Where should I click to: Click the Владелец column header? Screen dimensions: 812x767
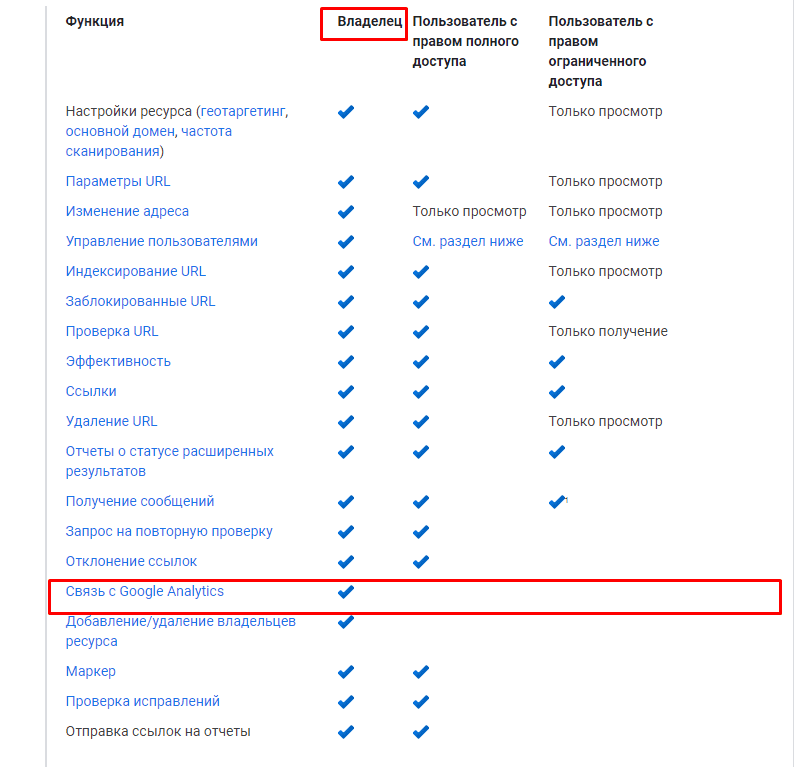(x=364, y=21)
